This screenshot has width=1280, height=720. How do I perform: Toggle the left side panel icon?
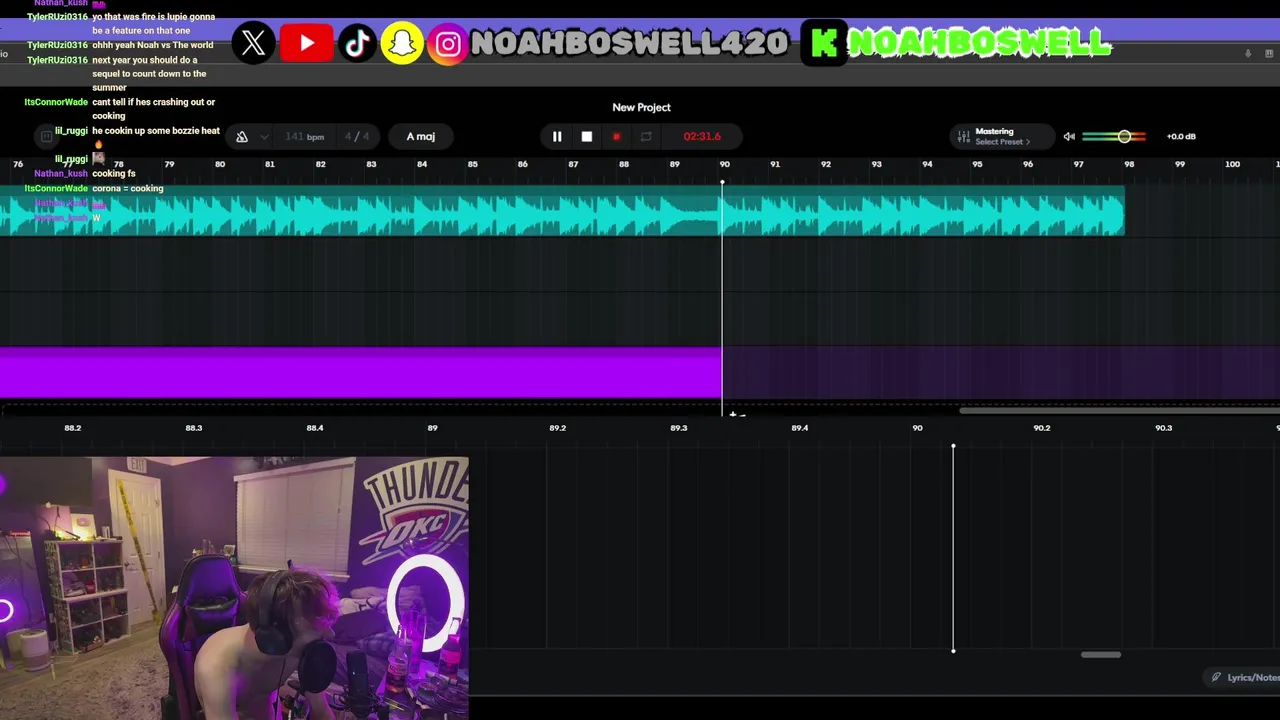pyautogui.click(x=46, y=137)
